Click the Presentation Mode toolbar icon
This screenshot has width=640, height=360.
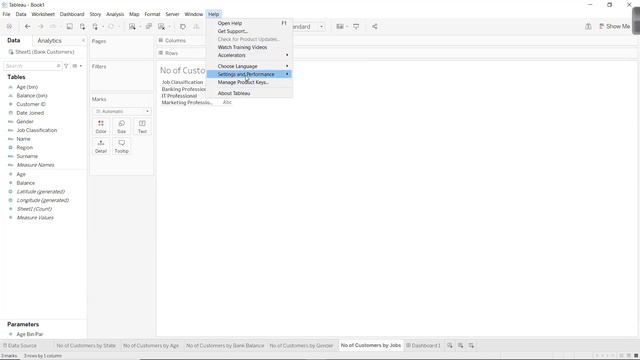(356, 27)
